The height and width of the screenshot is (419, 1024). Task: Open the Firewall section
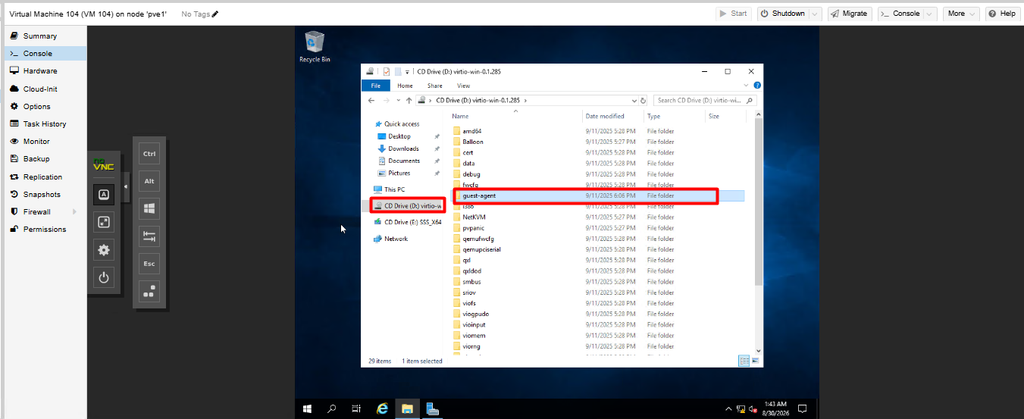point(37,212)
